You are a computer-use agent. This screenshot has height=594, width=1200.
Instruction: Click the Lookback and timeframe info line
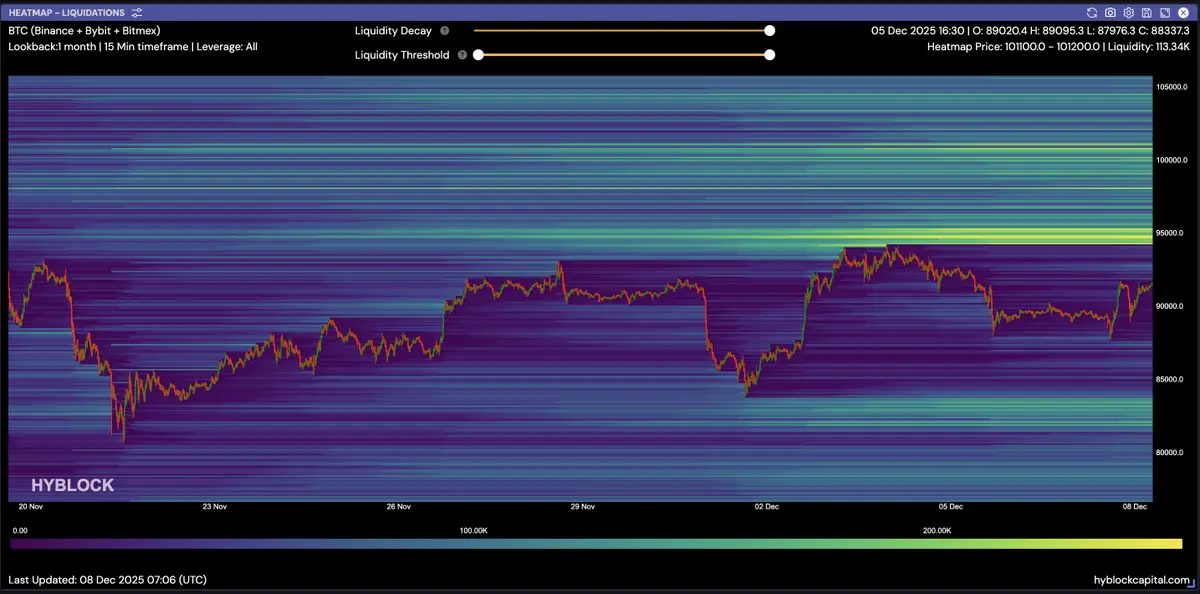pos(132,46)
